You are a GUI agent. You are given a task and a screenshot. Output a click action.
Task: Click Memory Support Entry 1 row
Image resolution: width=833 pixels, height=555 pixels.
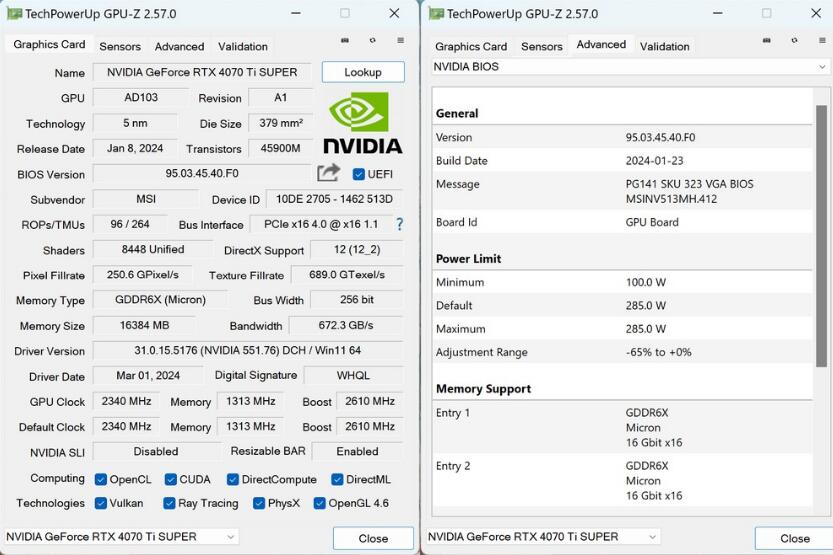tap(623, 428)
